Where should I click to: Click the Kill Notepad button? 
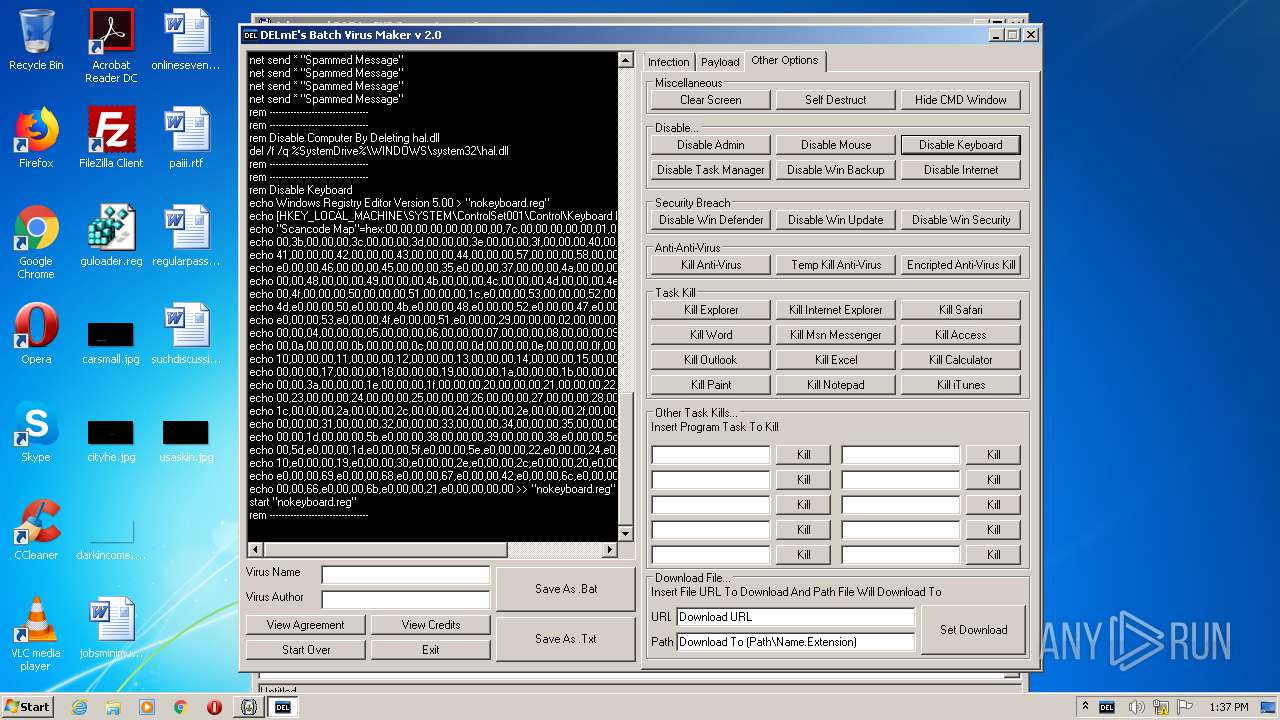tap(836, 385)
